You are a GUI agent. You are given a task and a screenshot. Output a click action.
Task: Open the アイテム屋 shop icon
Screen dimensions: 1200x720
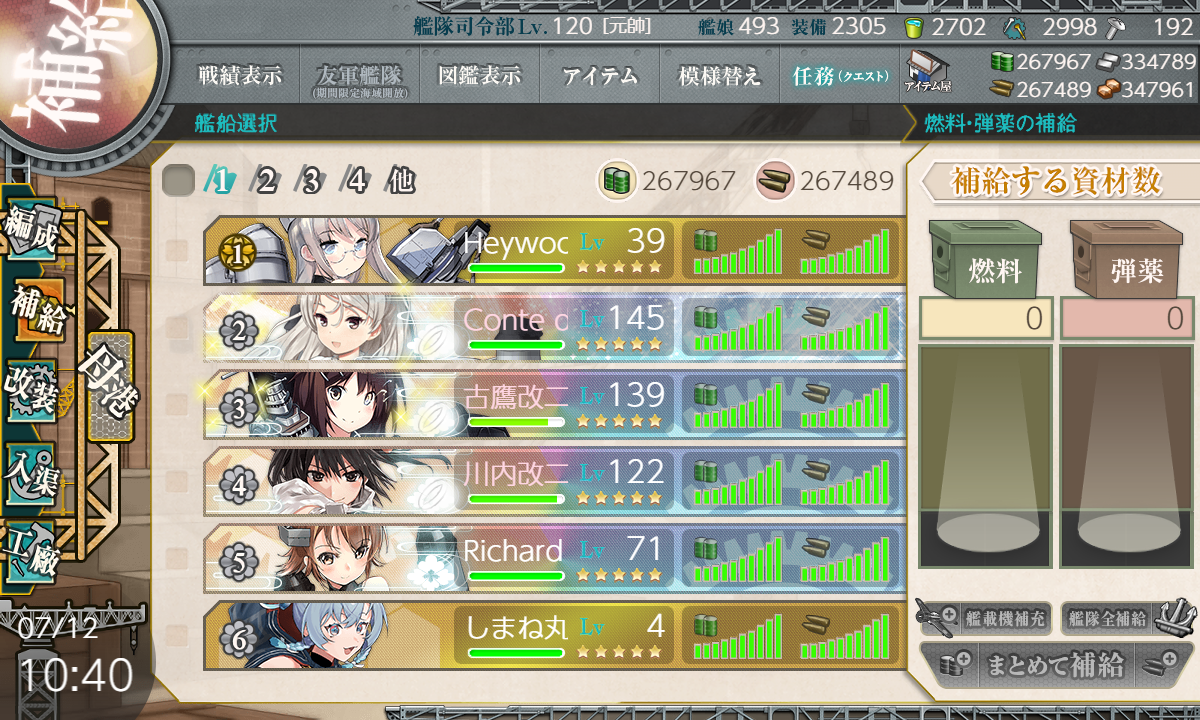click(927, 73)
